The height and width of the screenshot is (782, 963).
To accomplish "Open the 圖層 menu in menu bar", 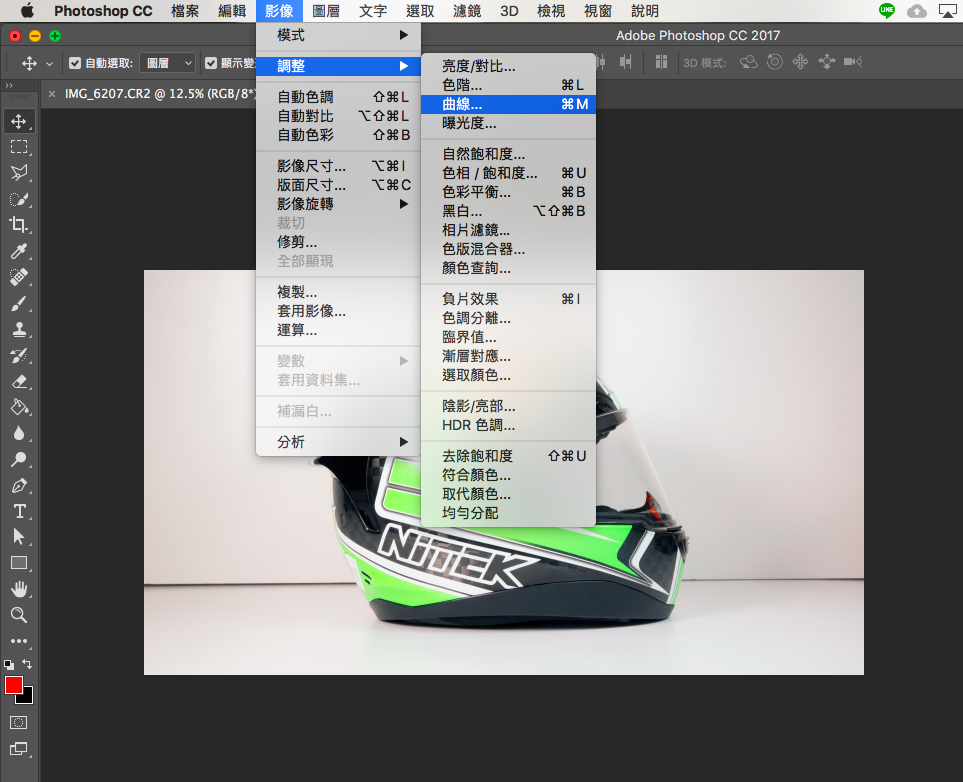I will click(326, 11).
